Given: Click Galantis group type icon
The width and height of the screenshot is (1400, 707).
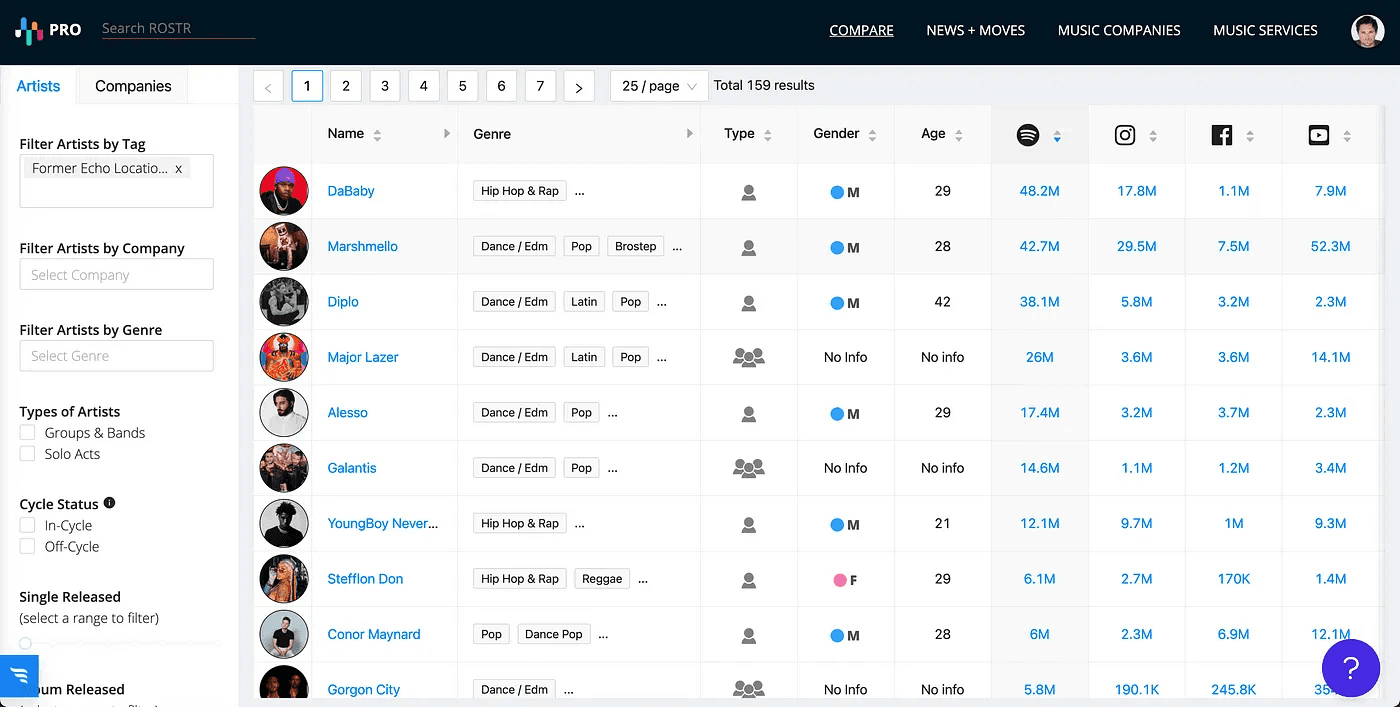Looking at the screenshot, I should coord(748,468).
